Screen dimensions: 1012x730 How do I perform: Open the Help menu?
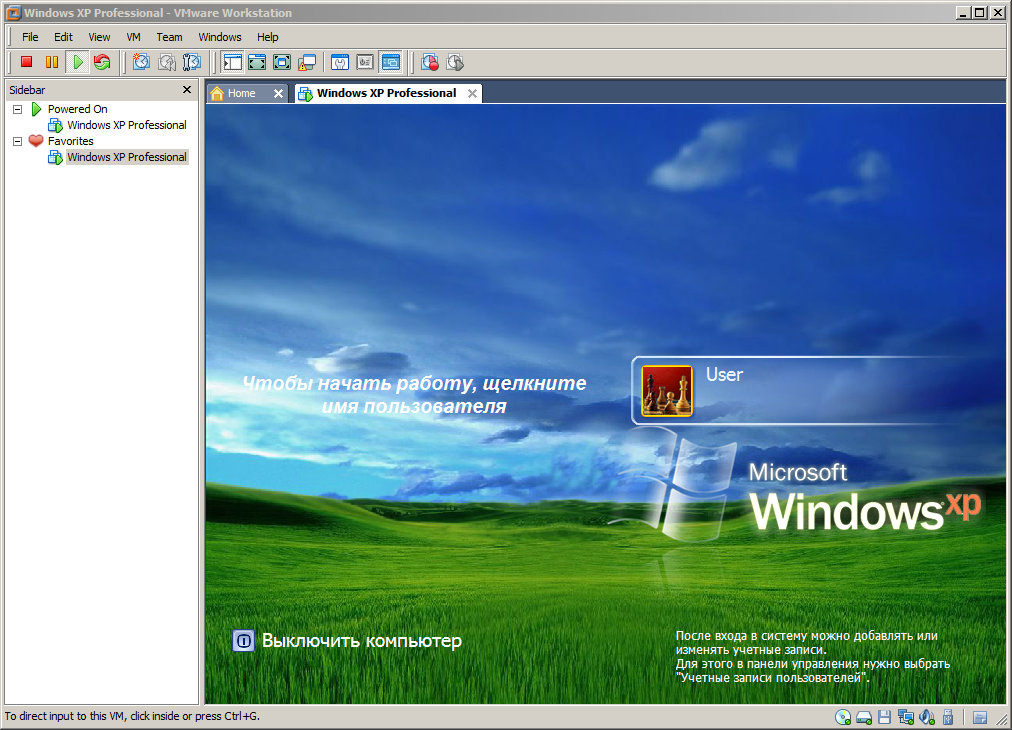tap(267, 37)
